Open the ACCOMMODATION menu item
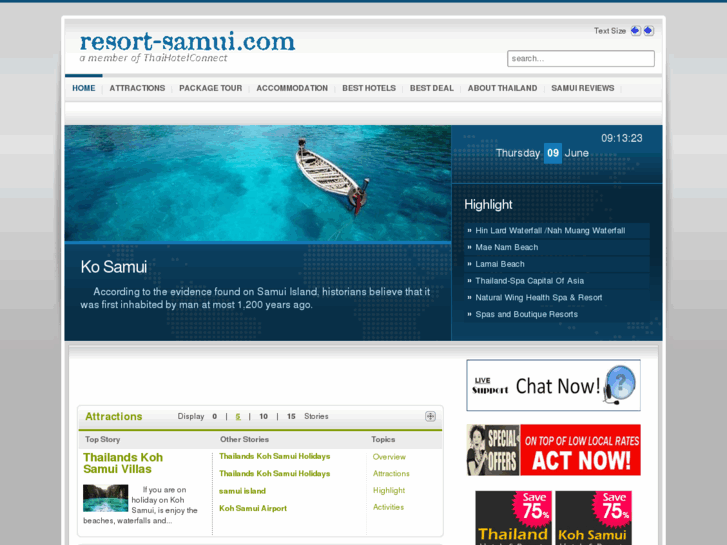Screen dimensions: 727x545 292,88
